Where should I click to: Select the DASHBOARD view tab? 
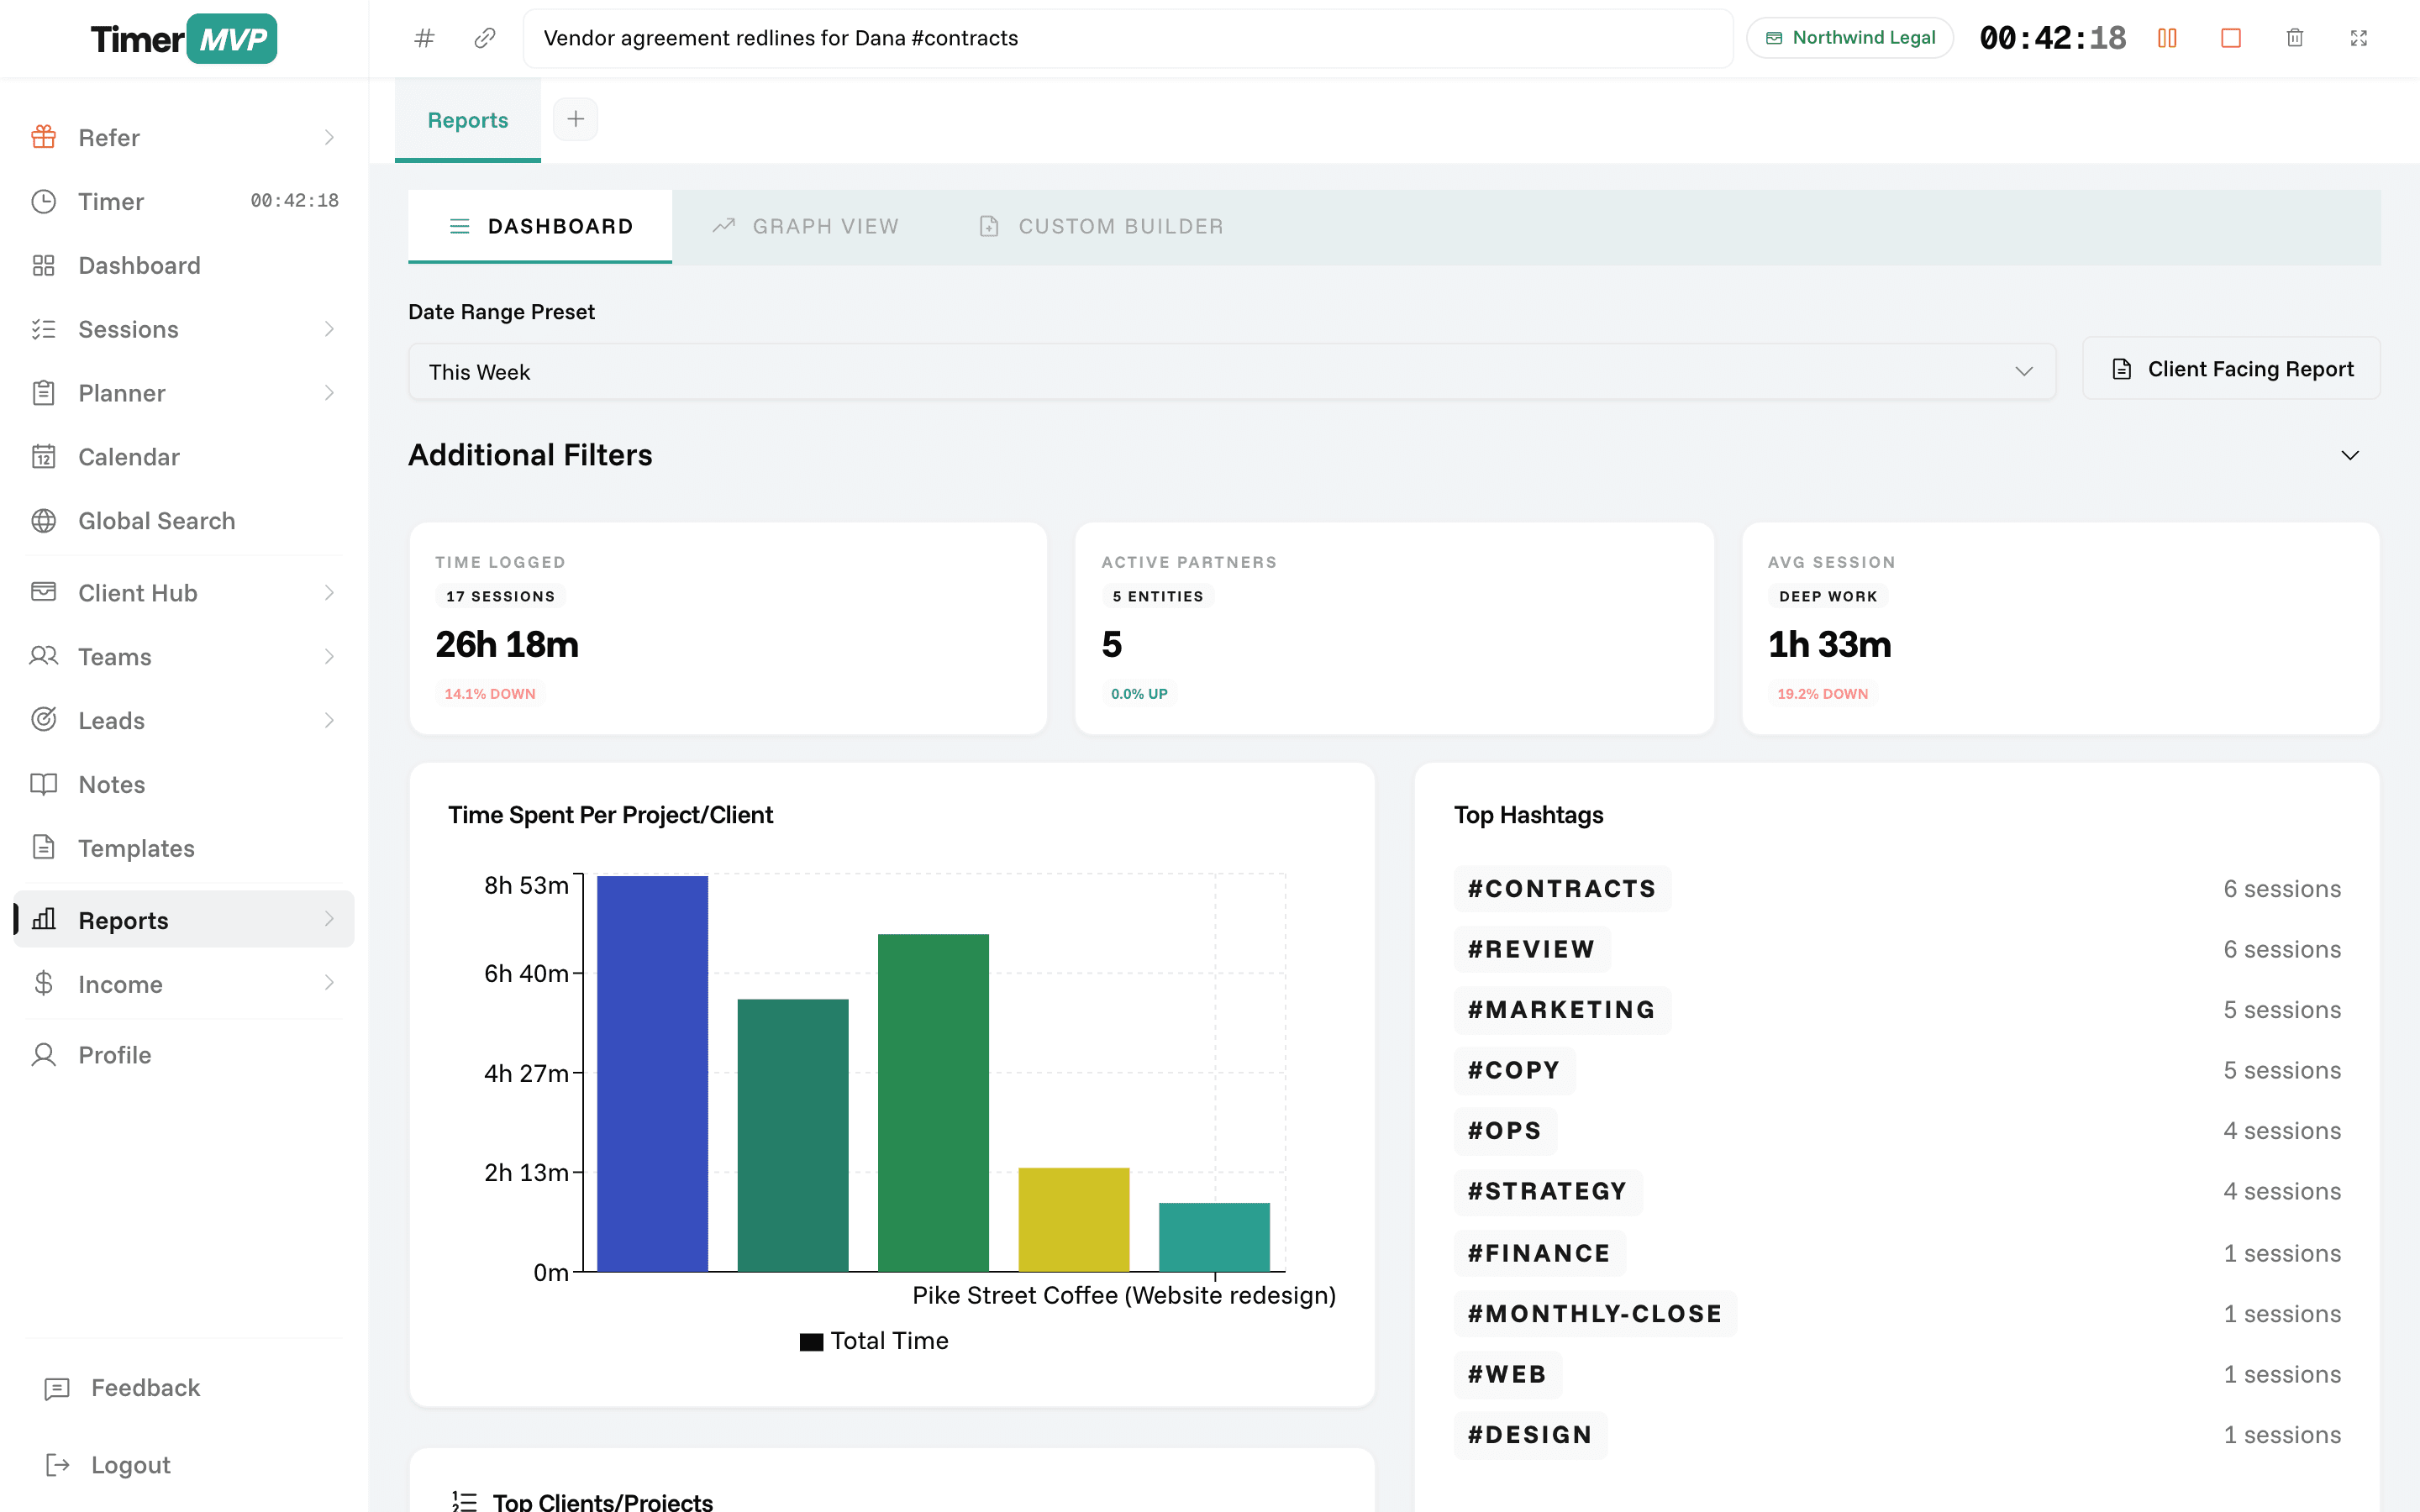540,226
